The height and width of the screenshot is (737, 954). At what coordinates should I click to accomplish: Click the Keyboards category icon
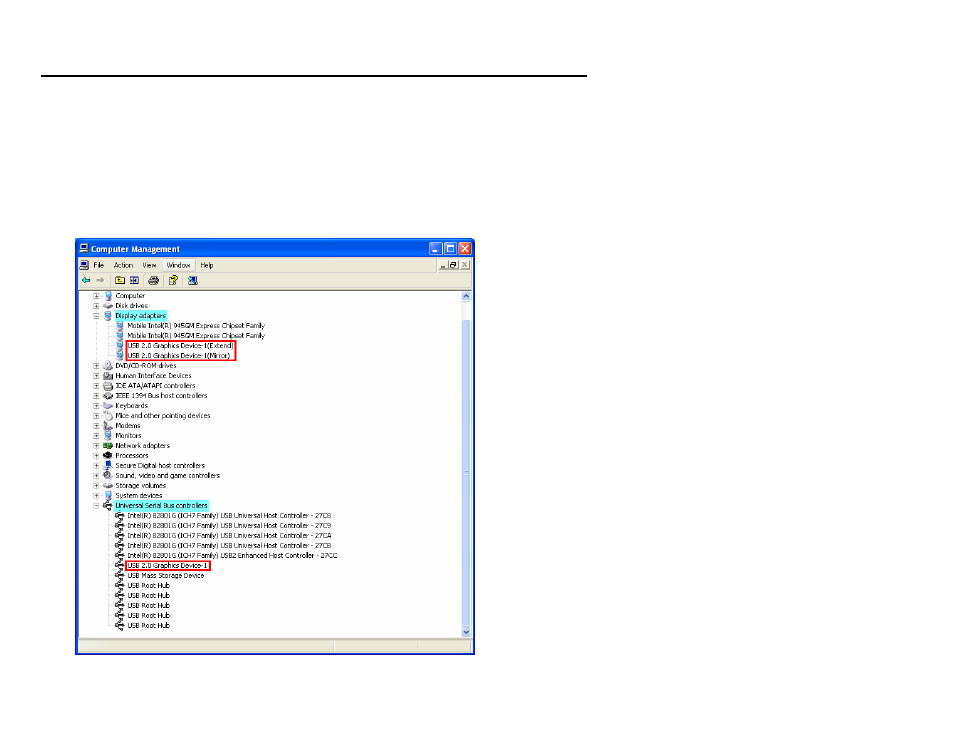tap(108, 405)
